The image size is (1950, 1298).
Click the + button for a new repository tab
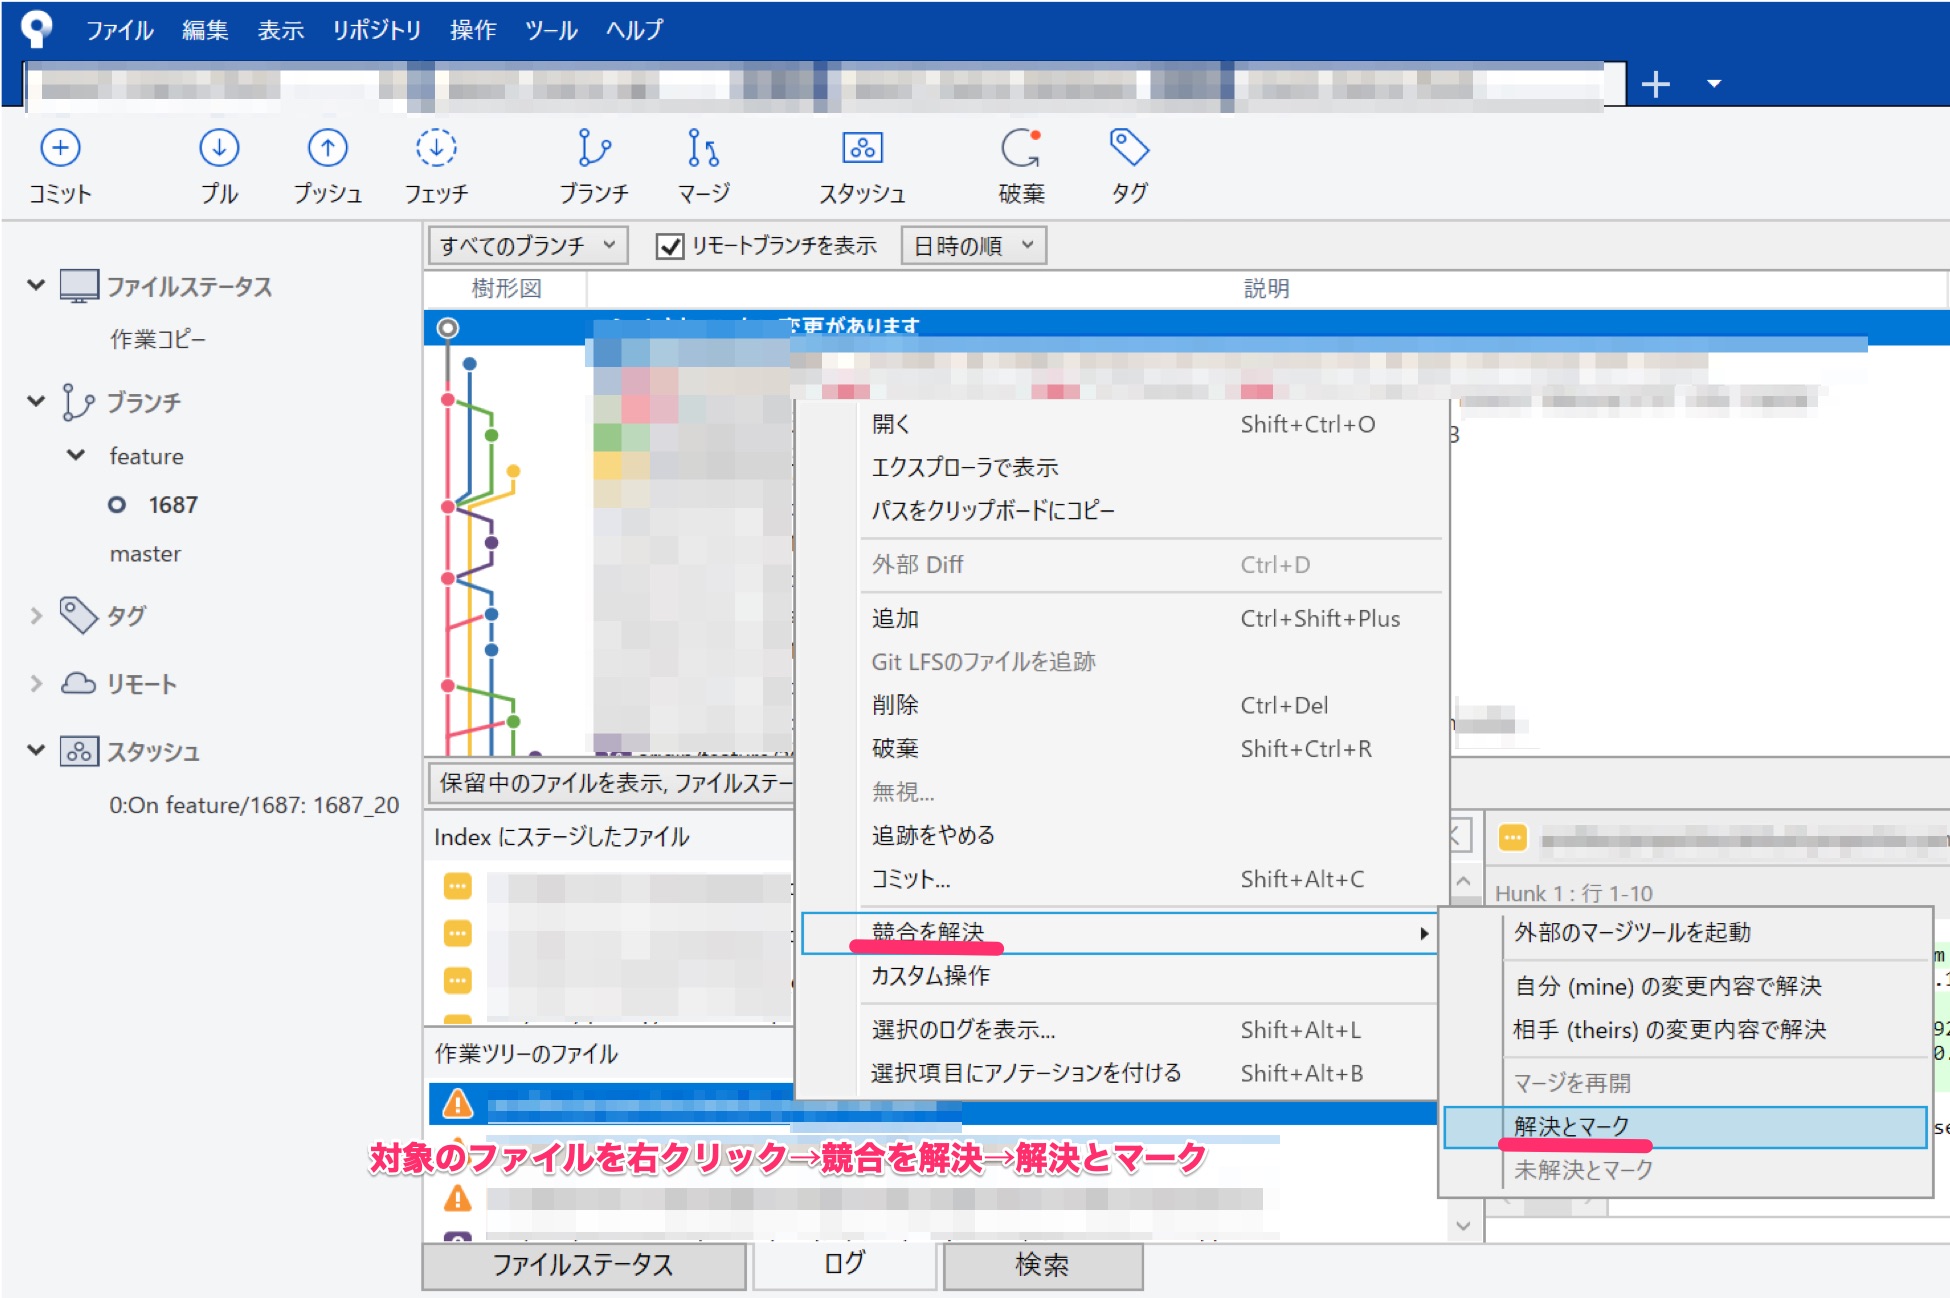(1655, 83)
